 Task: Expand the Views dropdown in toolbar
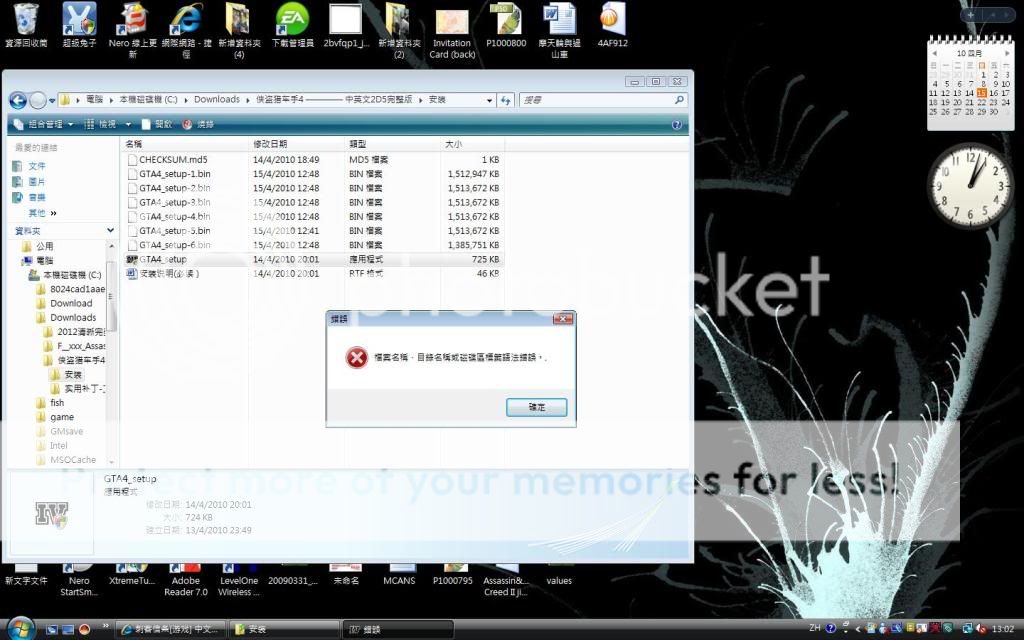(107, 124)
